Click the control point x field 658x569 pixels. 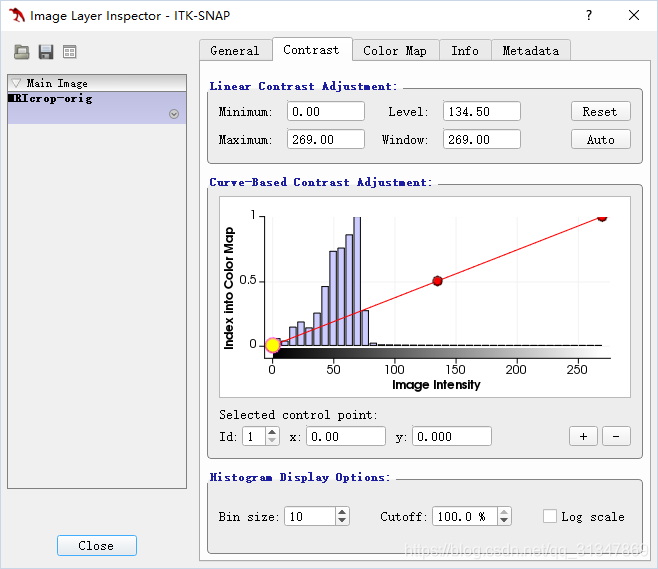(x=346, y=436)
